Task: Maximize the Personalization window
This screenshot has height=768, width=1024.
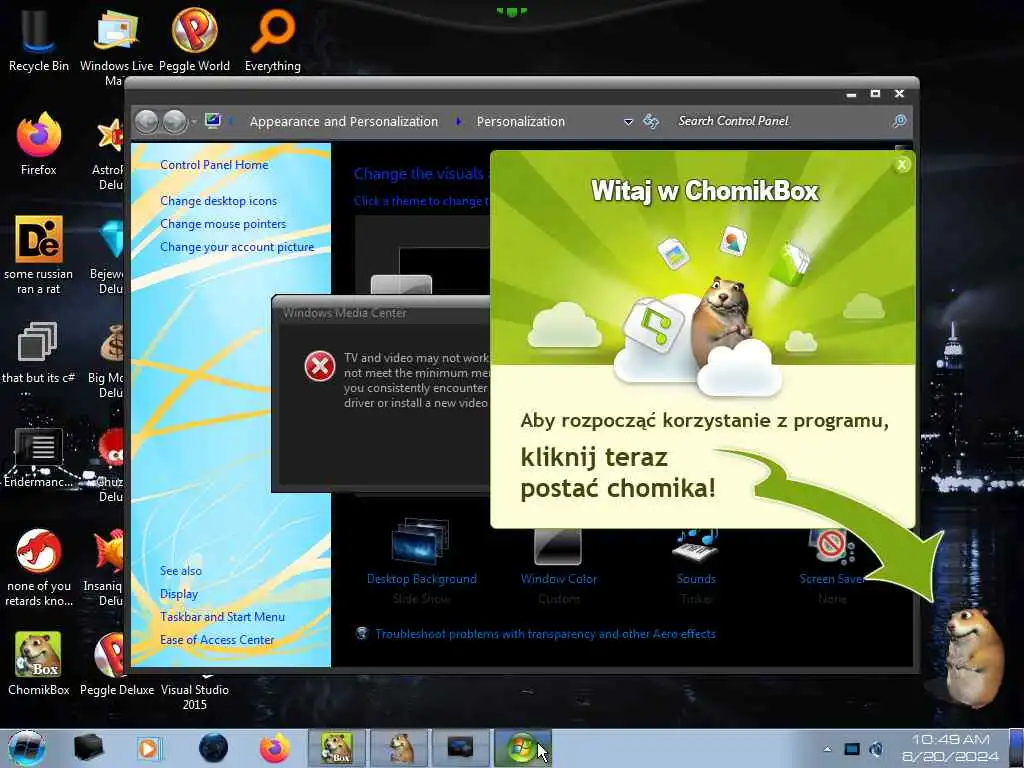Action: [875, 94]
